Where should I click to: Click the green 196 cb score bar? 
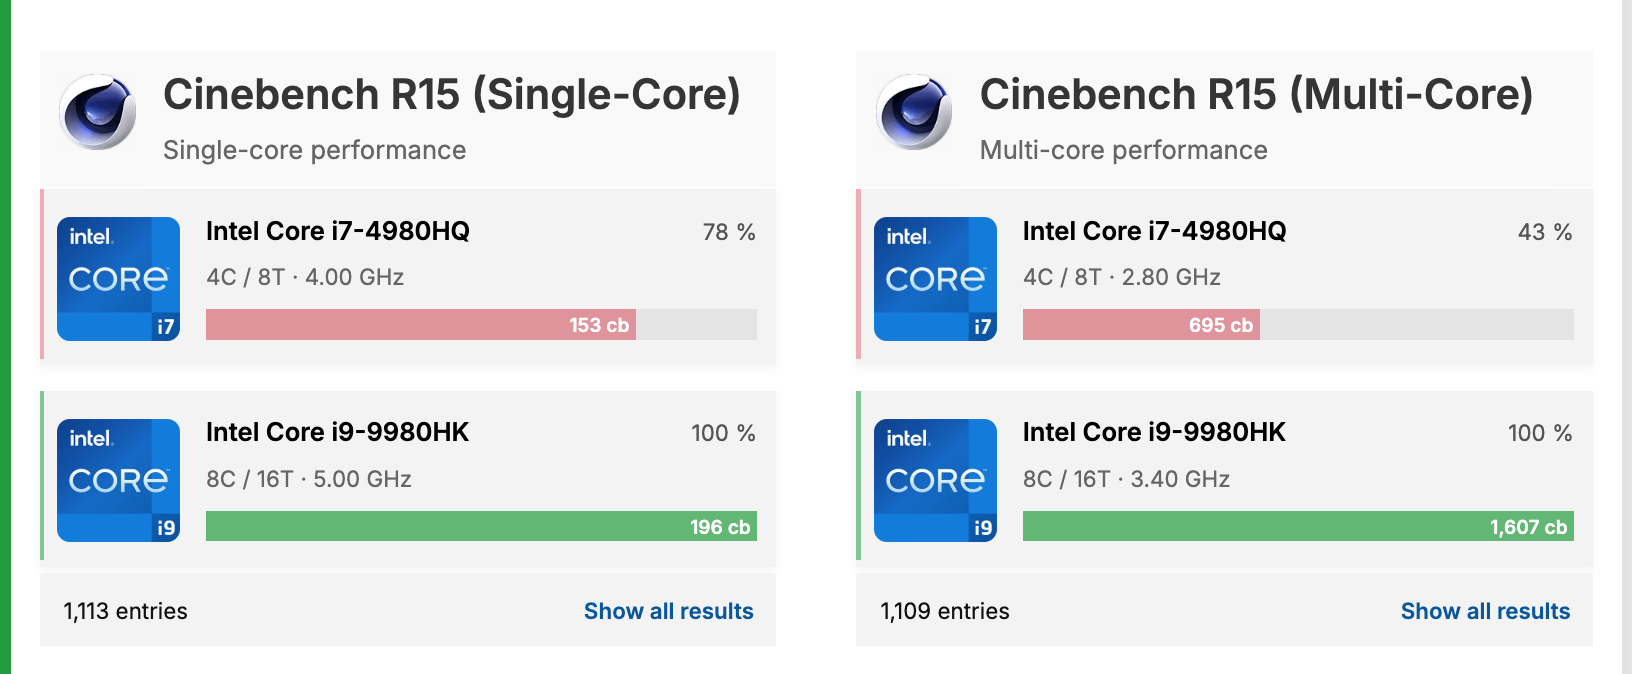tap(480, 527)
